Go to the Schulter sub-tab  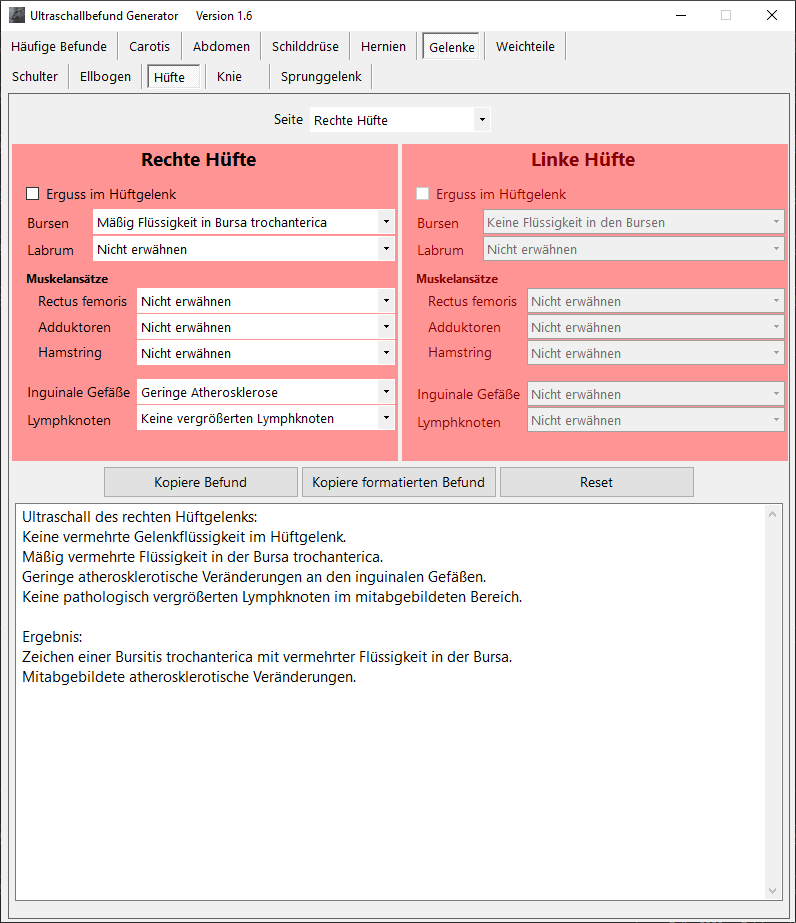tap(35, 77)
